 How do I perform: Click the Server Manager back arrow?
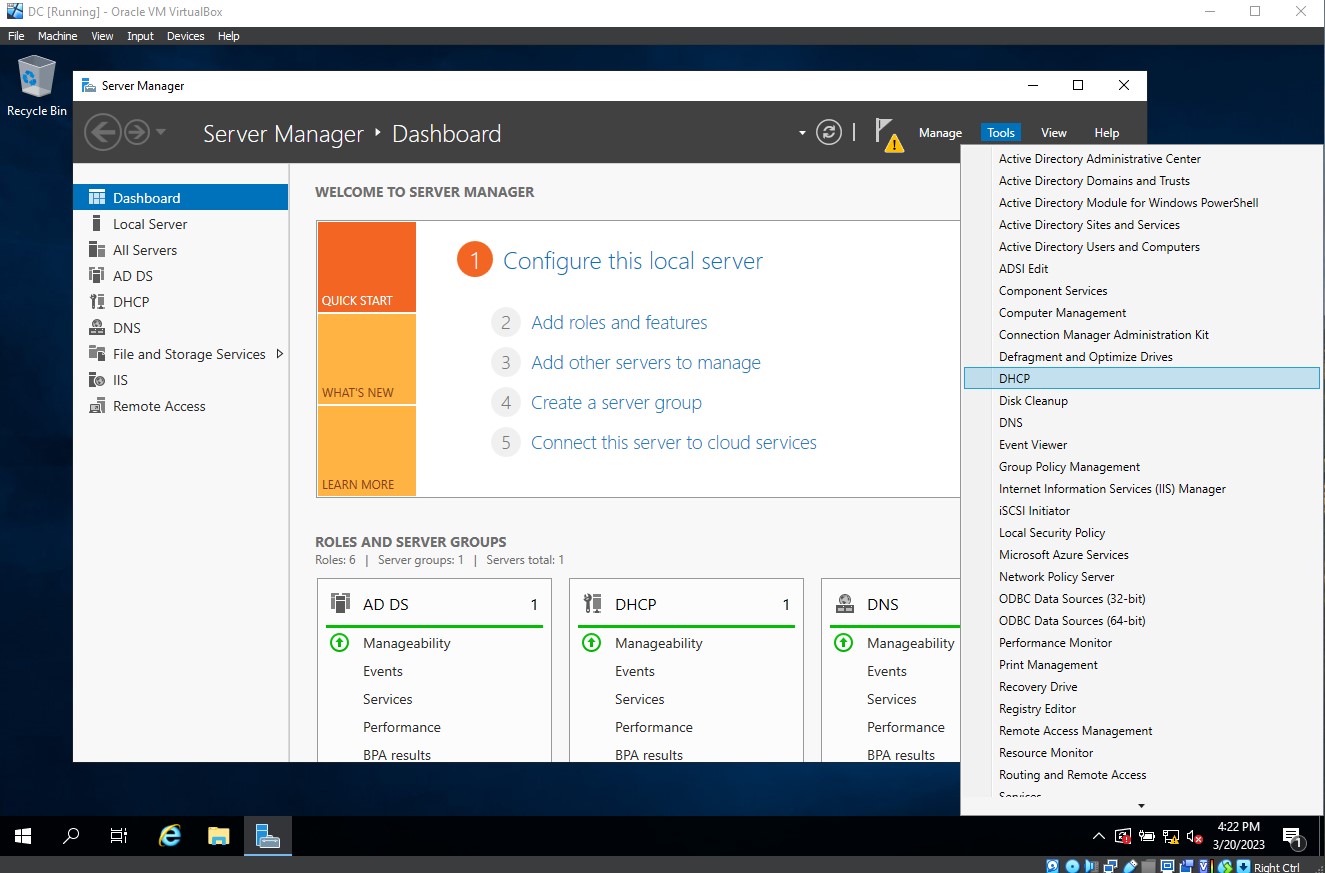pos(102,133)
